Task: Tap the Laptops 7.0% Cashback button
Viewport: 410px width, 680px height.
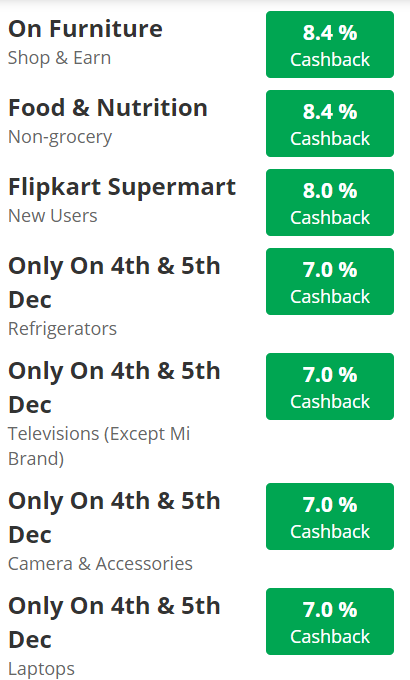Action: tap(330, 621)
